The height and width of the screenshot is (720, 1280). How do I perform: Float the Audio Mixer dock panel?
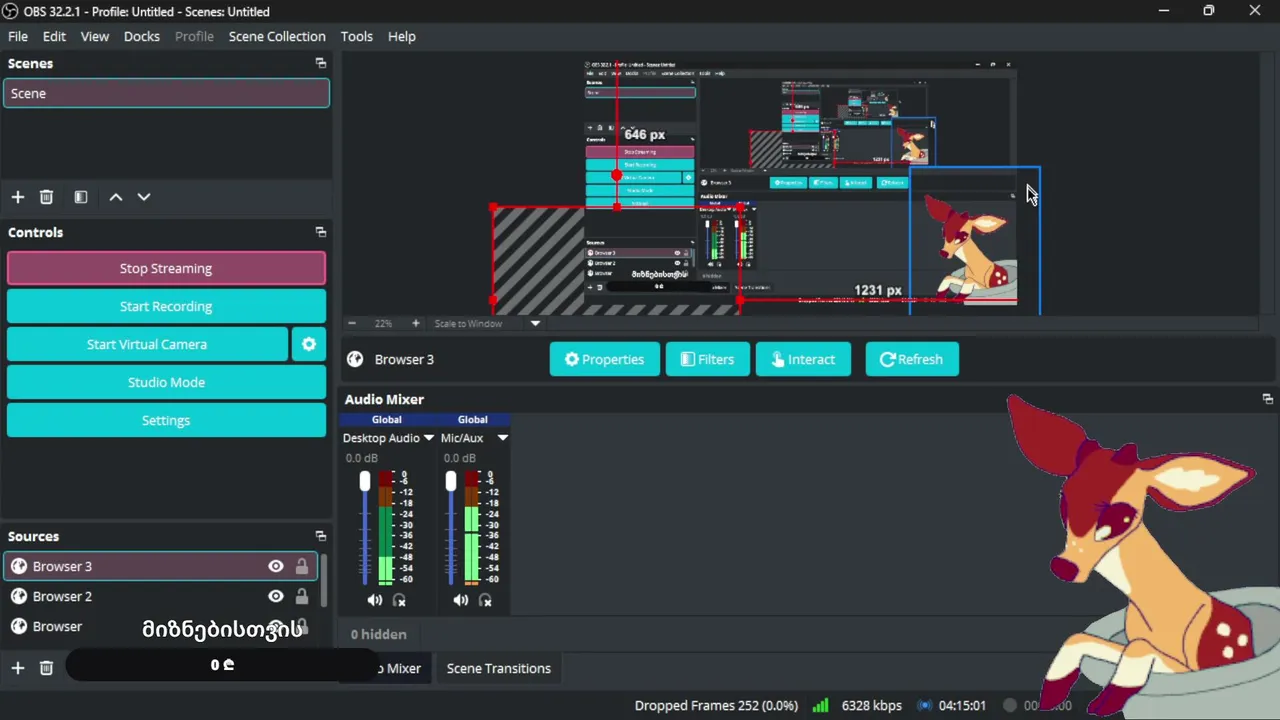[1268, 399]
